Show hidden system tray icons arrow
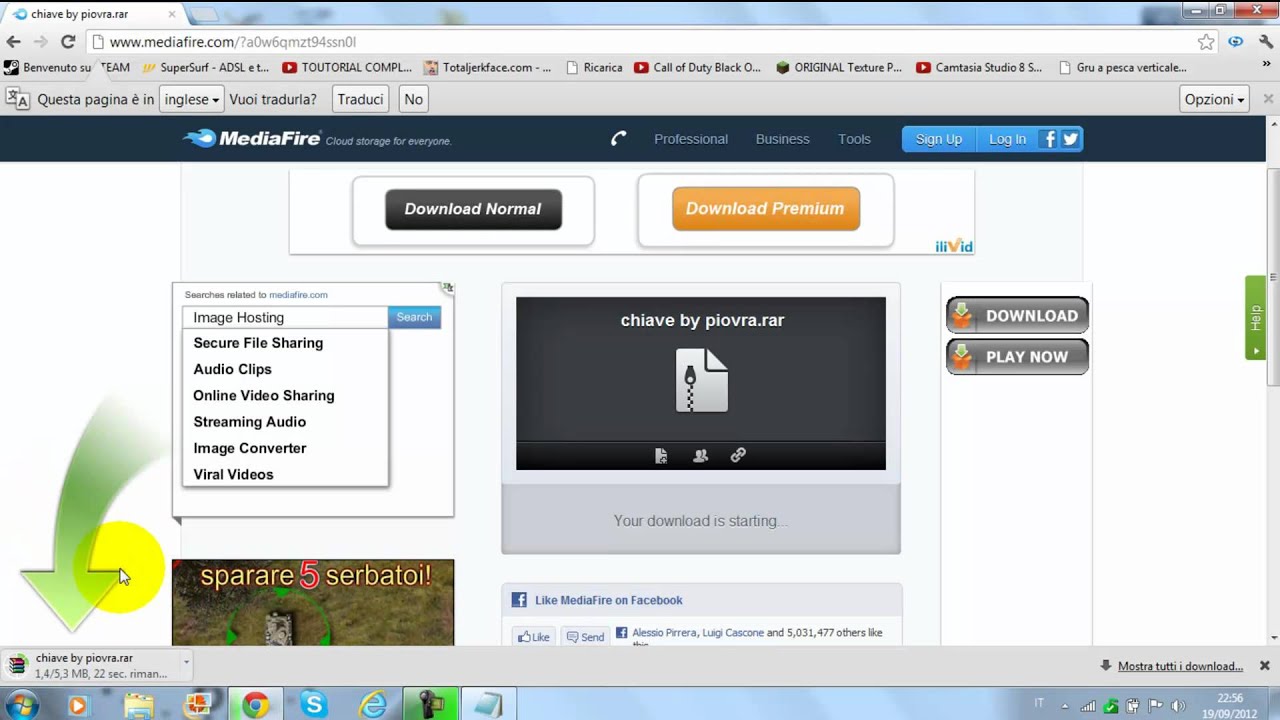The image size is (1280, 720). (1064, 705)
